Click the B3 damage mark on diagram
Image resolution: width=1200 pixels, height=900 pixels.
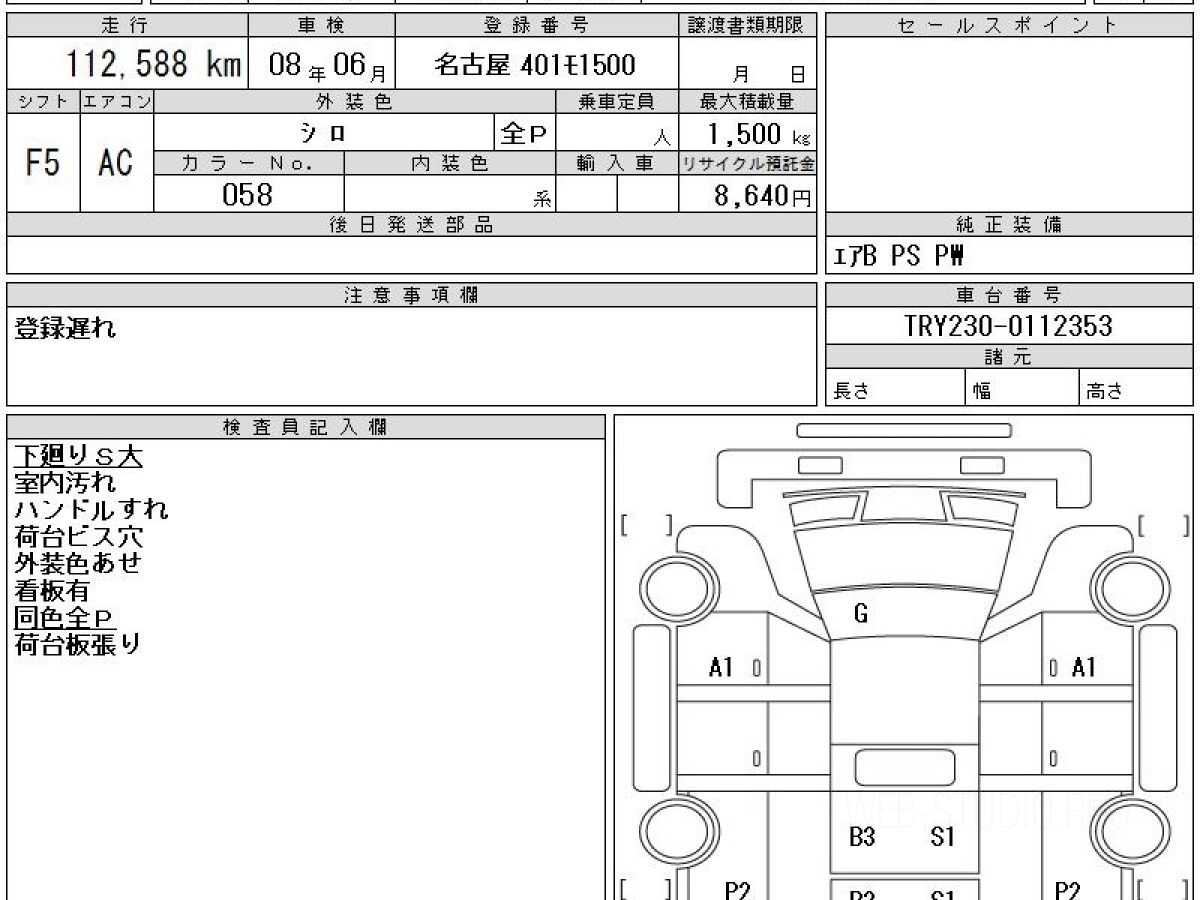pyautogui.click(x=862, y=838)
